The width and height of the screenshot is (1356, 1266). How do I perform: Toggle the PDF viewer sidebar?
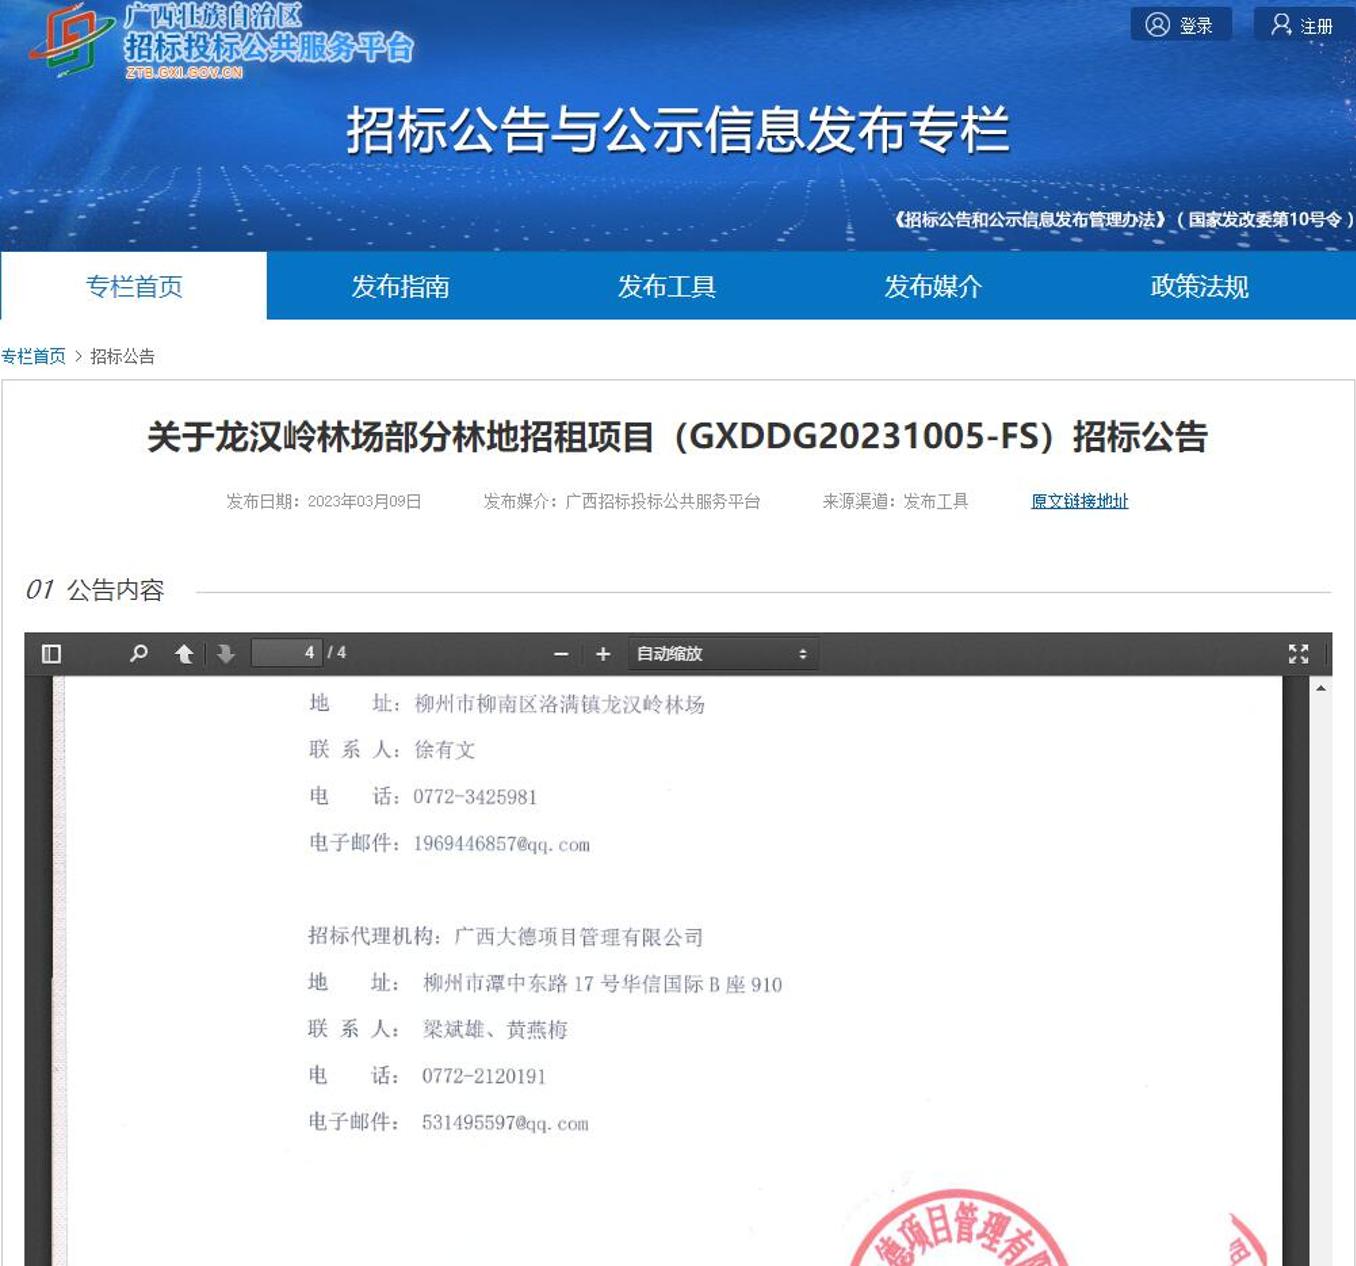52,654
